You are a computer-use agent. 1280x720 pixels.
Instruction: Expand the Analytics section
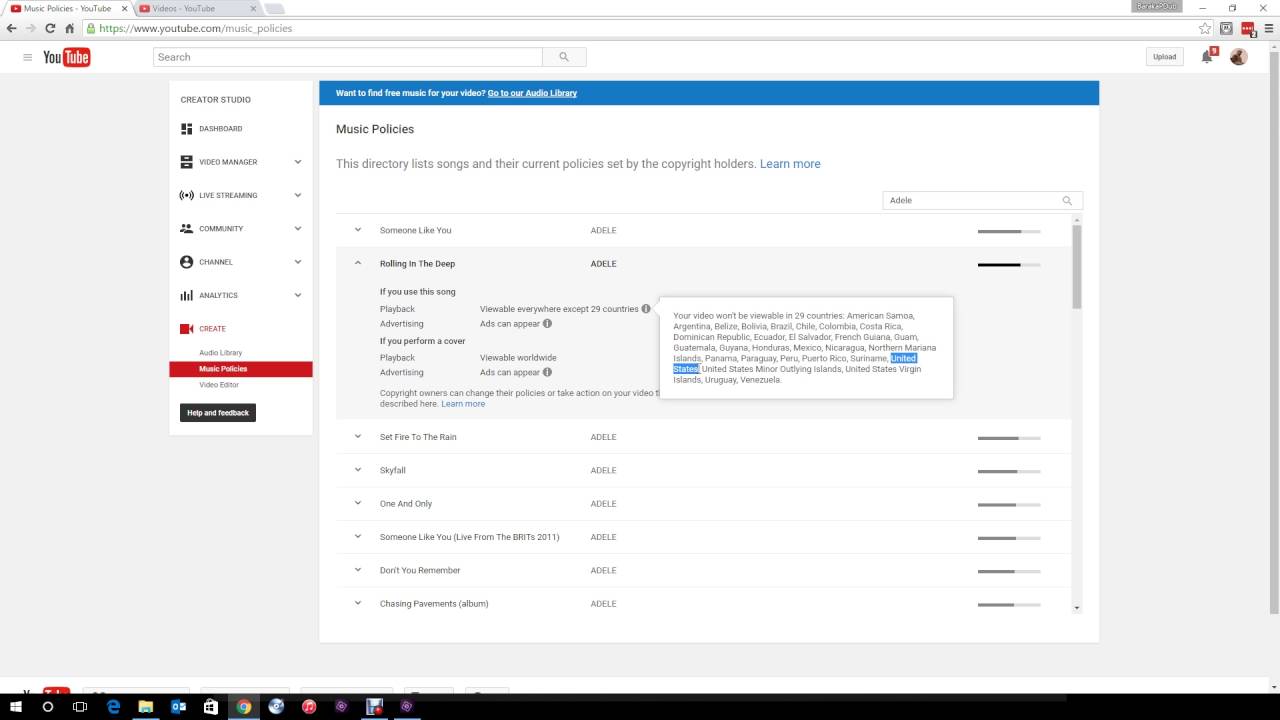(x=298, y=295)
